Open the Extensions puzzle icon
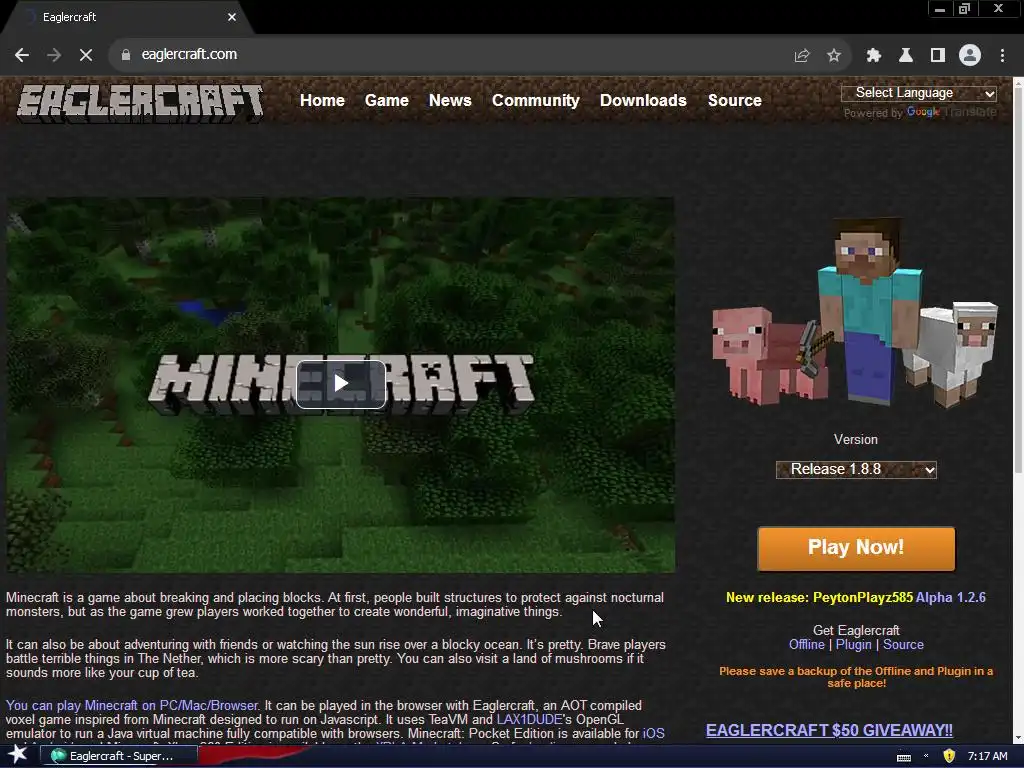This screenshot has height=768, width=1024. [874, 56]
